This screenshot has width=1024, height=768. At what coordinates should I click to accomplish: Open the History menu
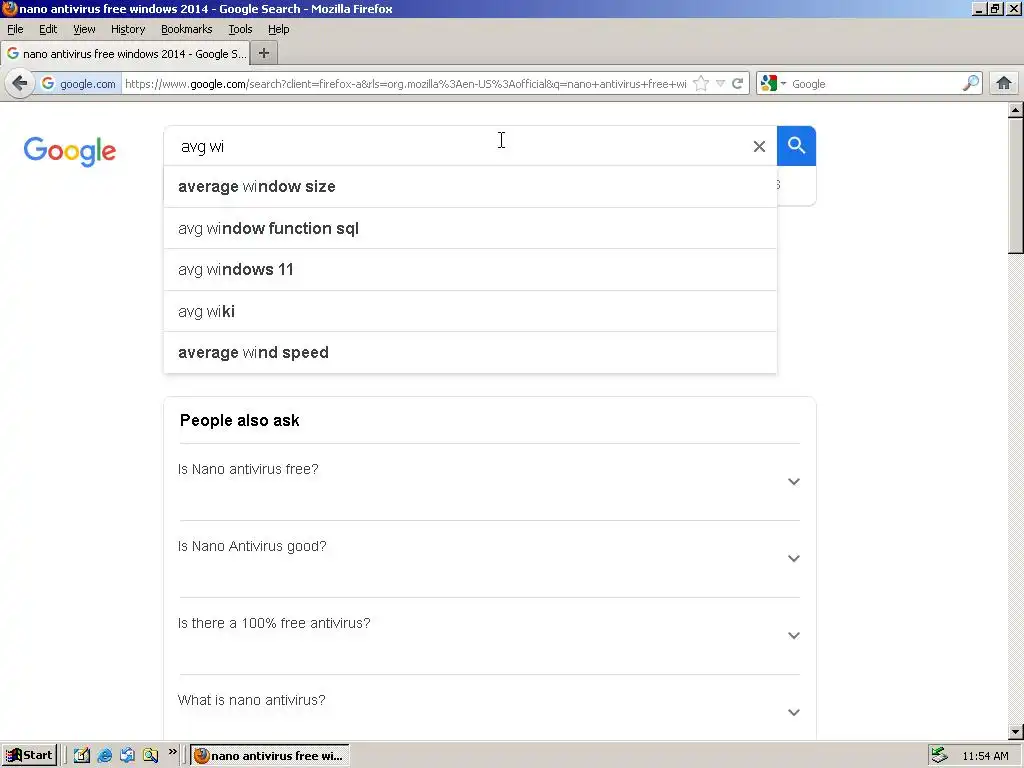tap(127, 29)
